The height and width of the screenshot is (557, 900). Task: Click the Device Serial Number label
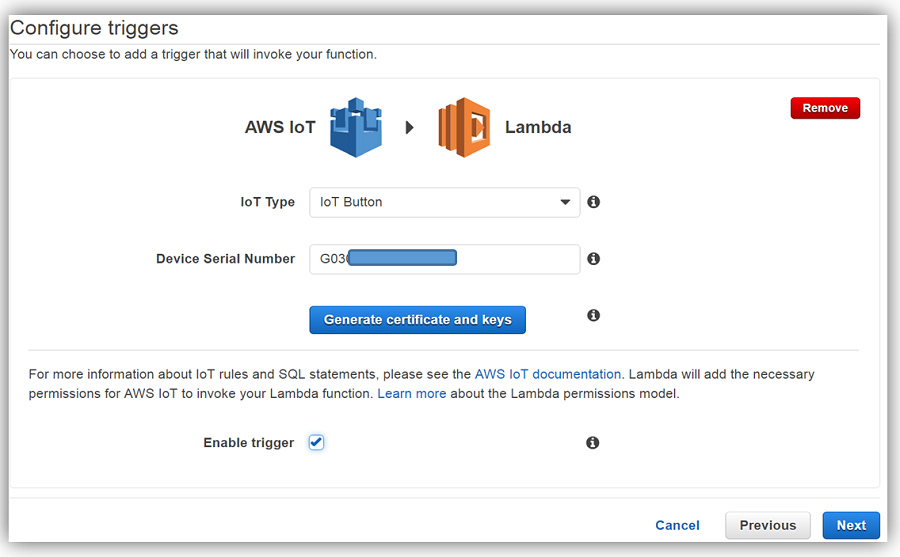[x=225, y=259]
